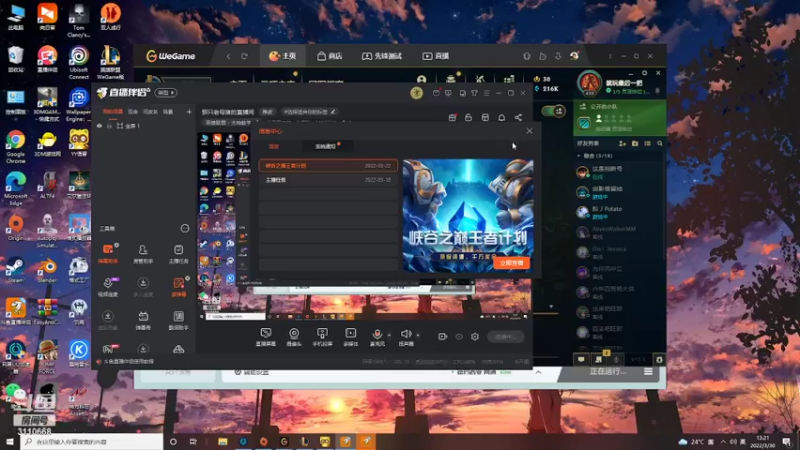Collapse the friends group list arrow
Image resolution: width=800 pixels, height=450 pixels.
click(x=579, y=156)
